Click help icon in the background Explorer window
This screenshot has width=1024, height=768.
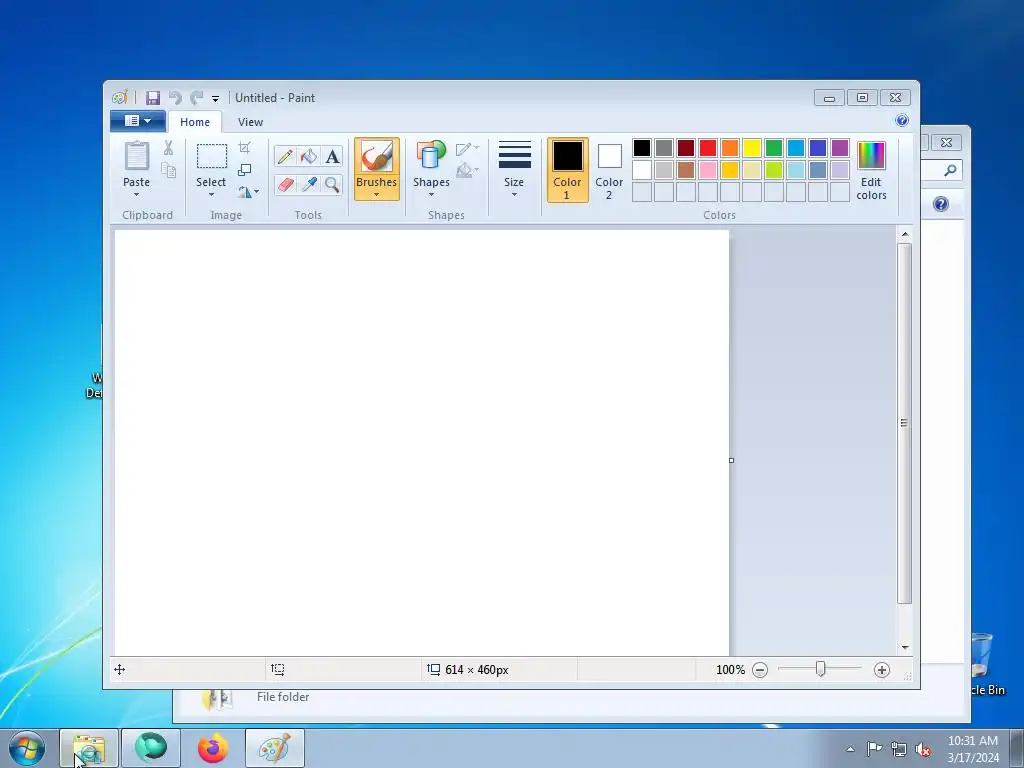(940, 204)
